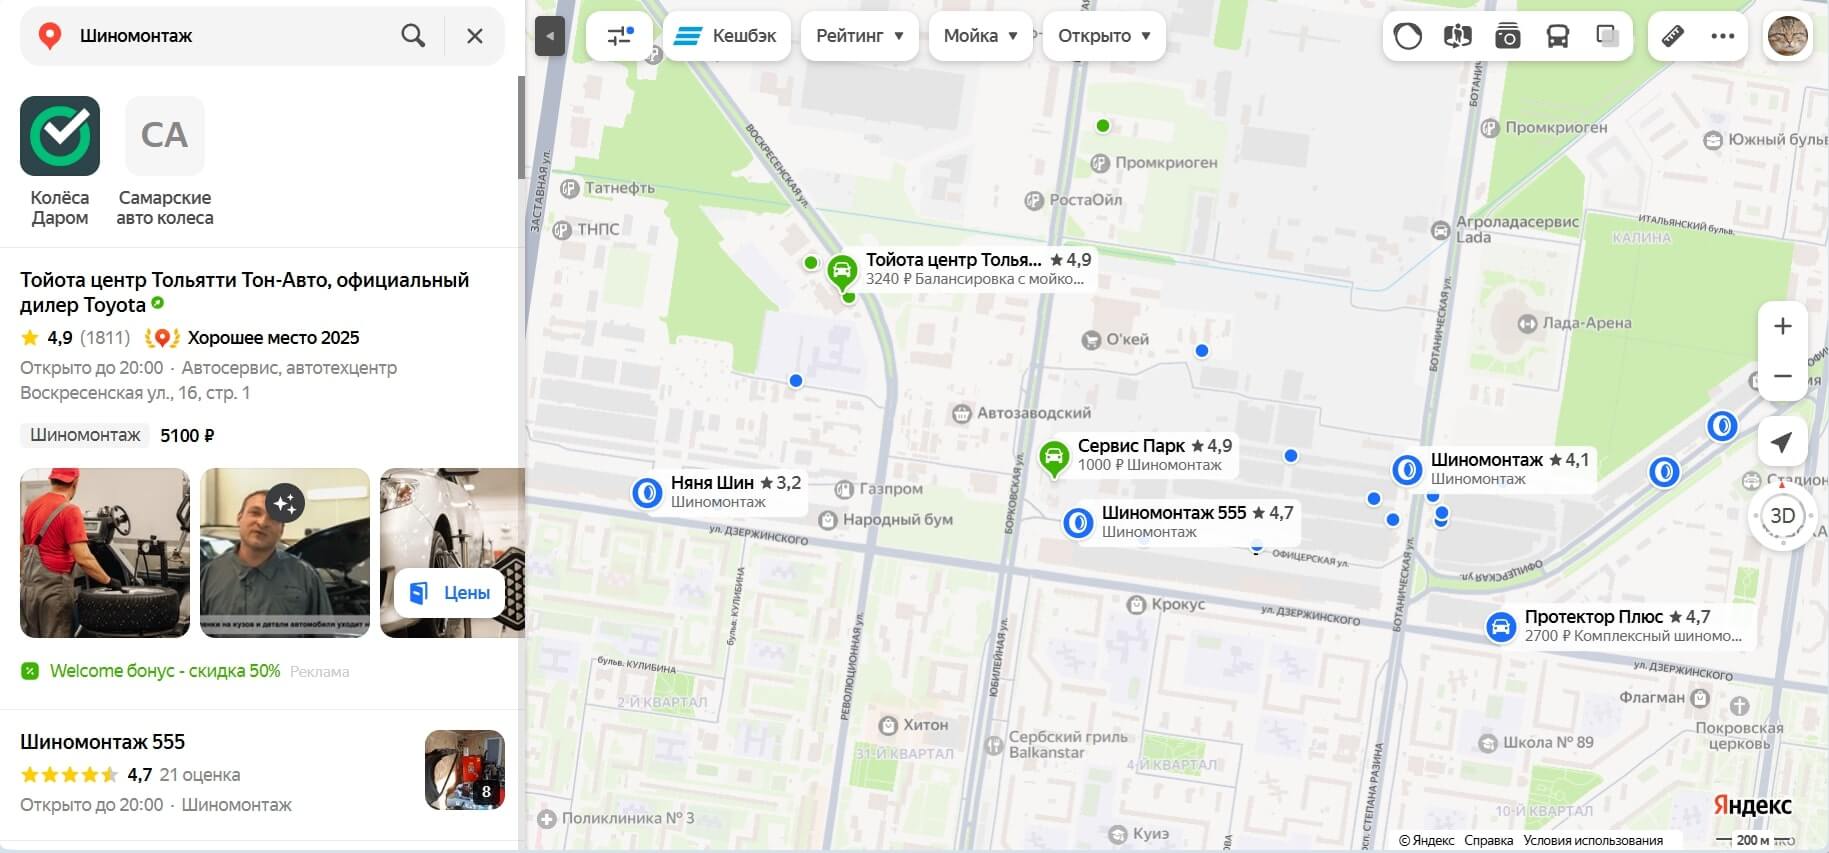Open the Шиномонтаж 555 listing title
Viewport: 1829px width, 853px height.
(x=102, y=742)
